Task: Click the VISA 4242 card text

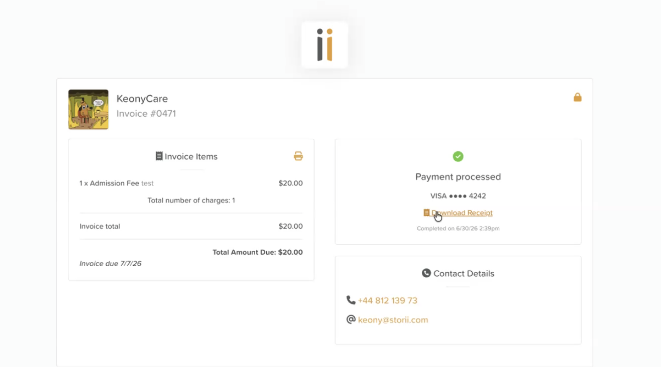Action: [x=458, y=196]
